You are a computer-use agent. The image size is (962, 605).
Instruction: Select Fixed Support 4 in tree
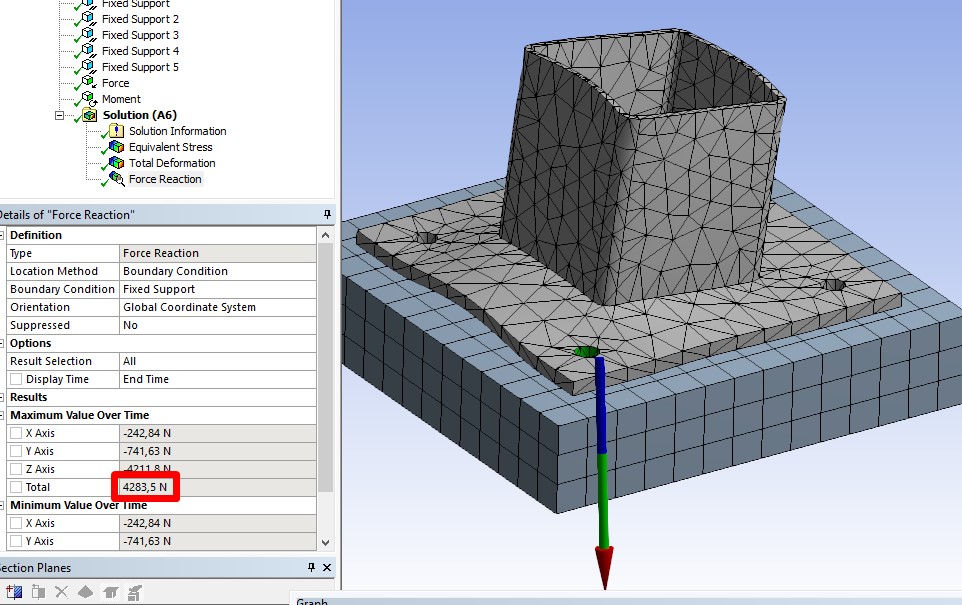click(140, 51)
